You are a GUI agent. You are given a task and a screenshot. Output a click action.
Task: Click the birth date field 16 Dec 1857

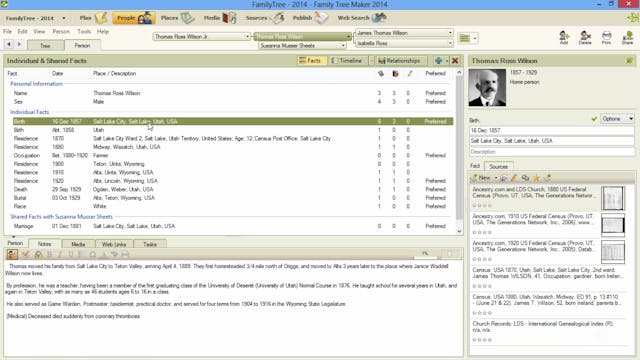pyautogui.click(x=552, y=131)
